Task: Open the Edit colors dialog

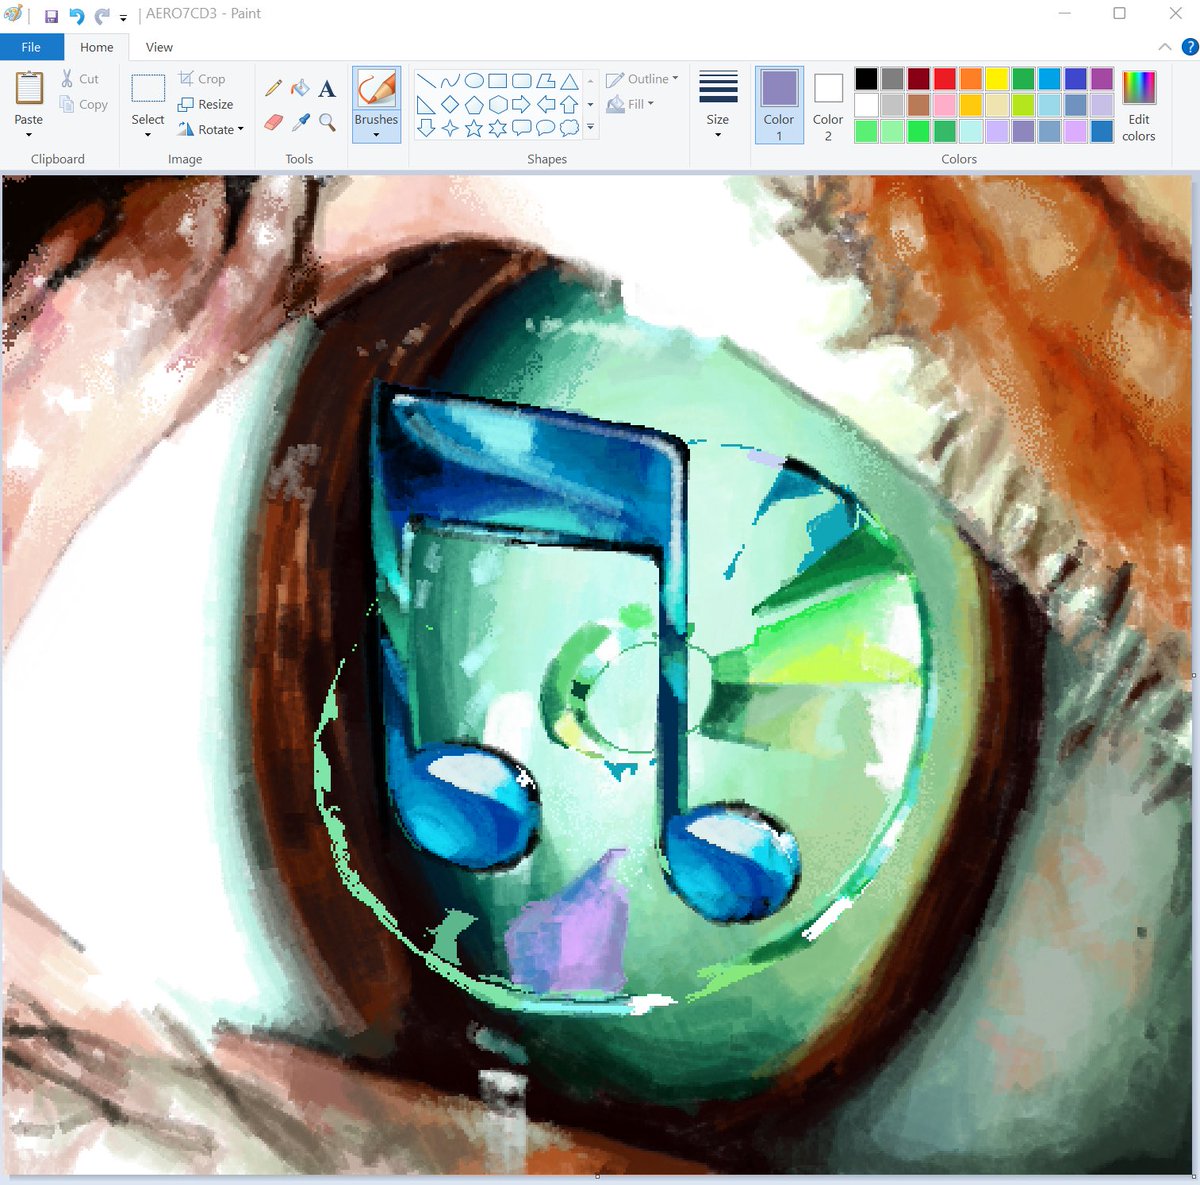Action: pos(1139,105)
